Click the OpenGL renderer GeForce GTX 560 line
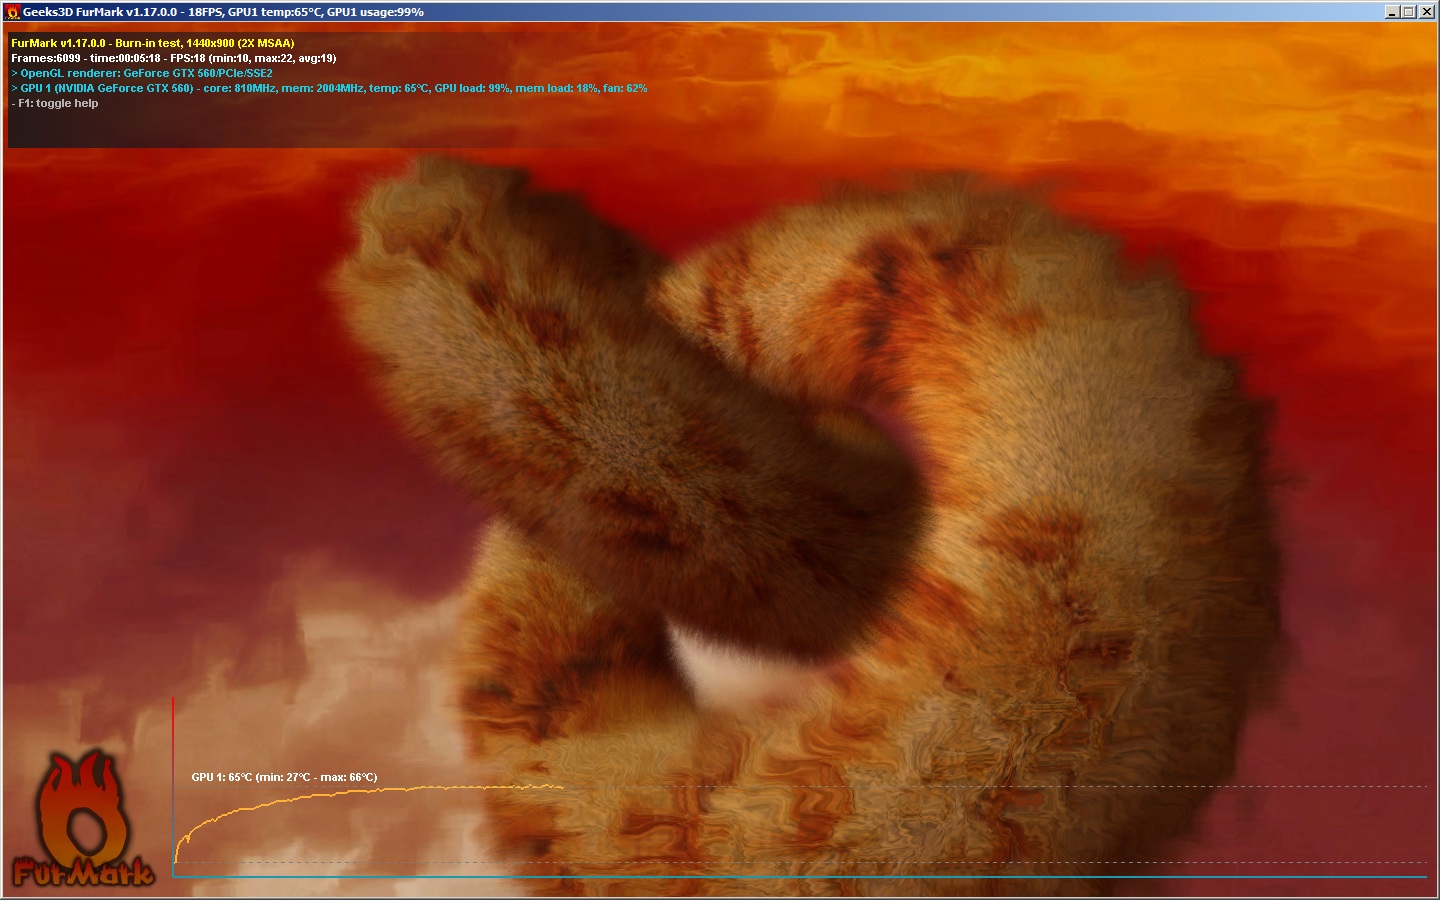Image resolution: width=1440 pixels, height=900 pixels. click(140, 73)
